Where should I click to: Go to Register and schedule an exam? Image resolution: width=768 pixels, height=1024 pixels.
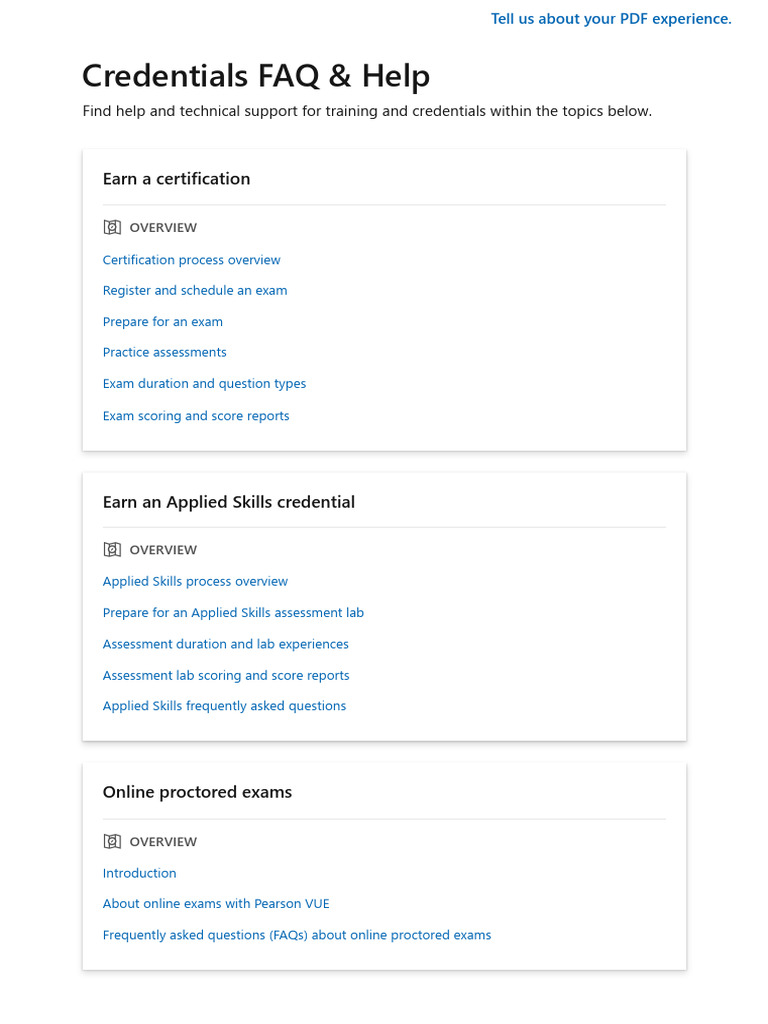pos(195,291)
